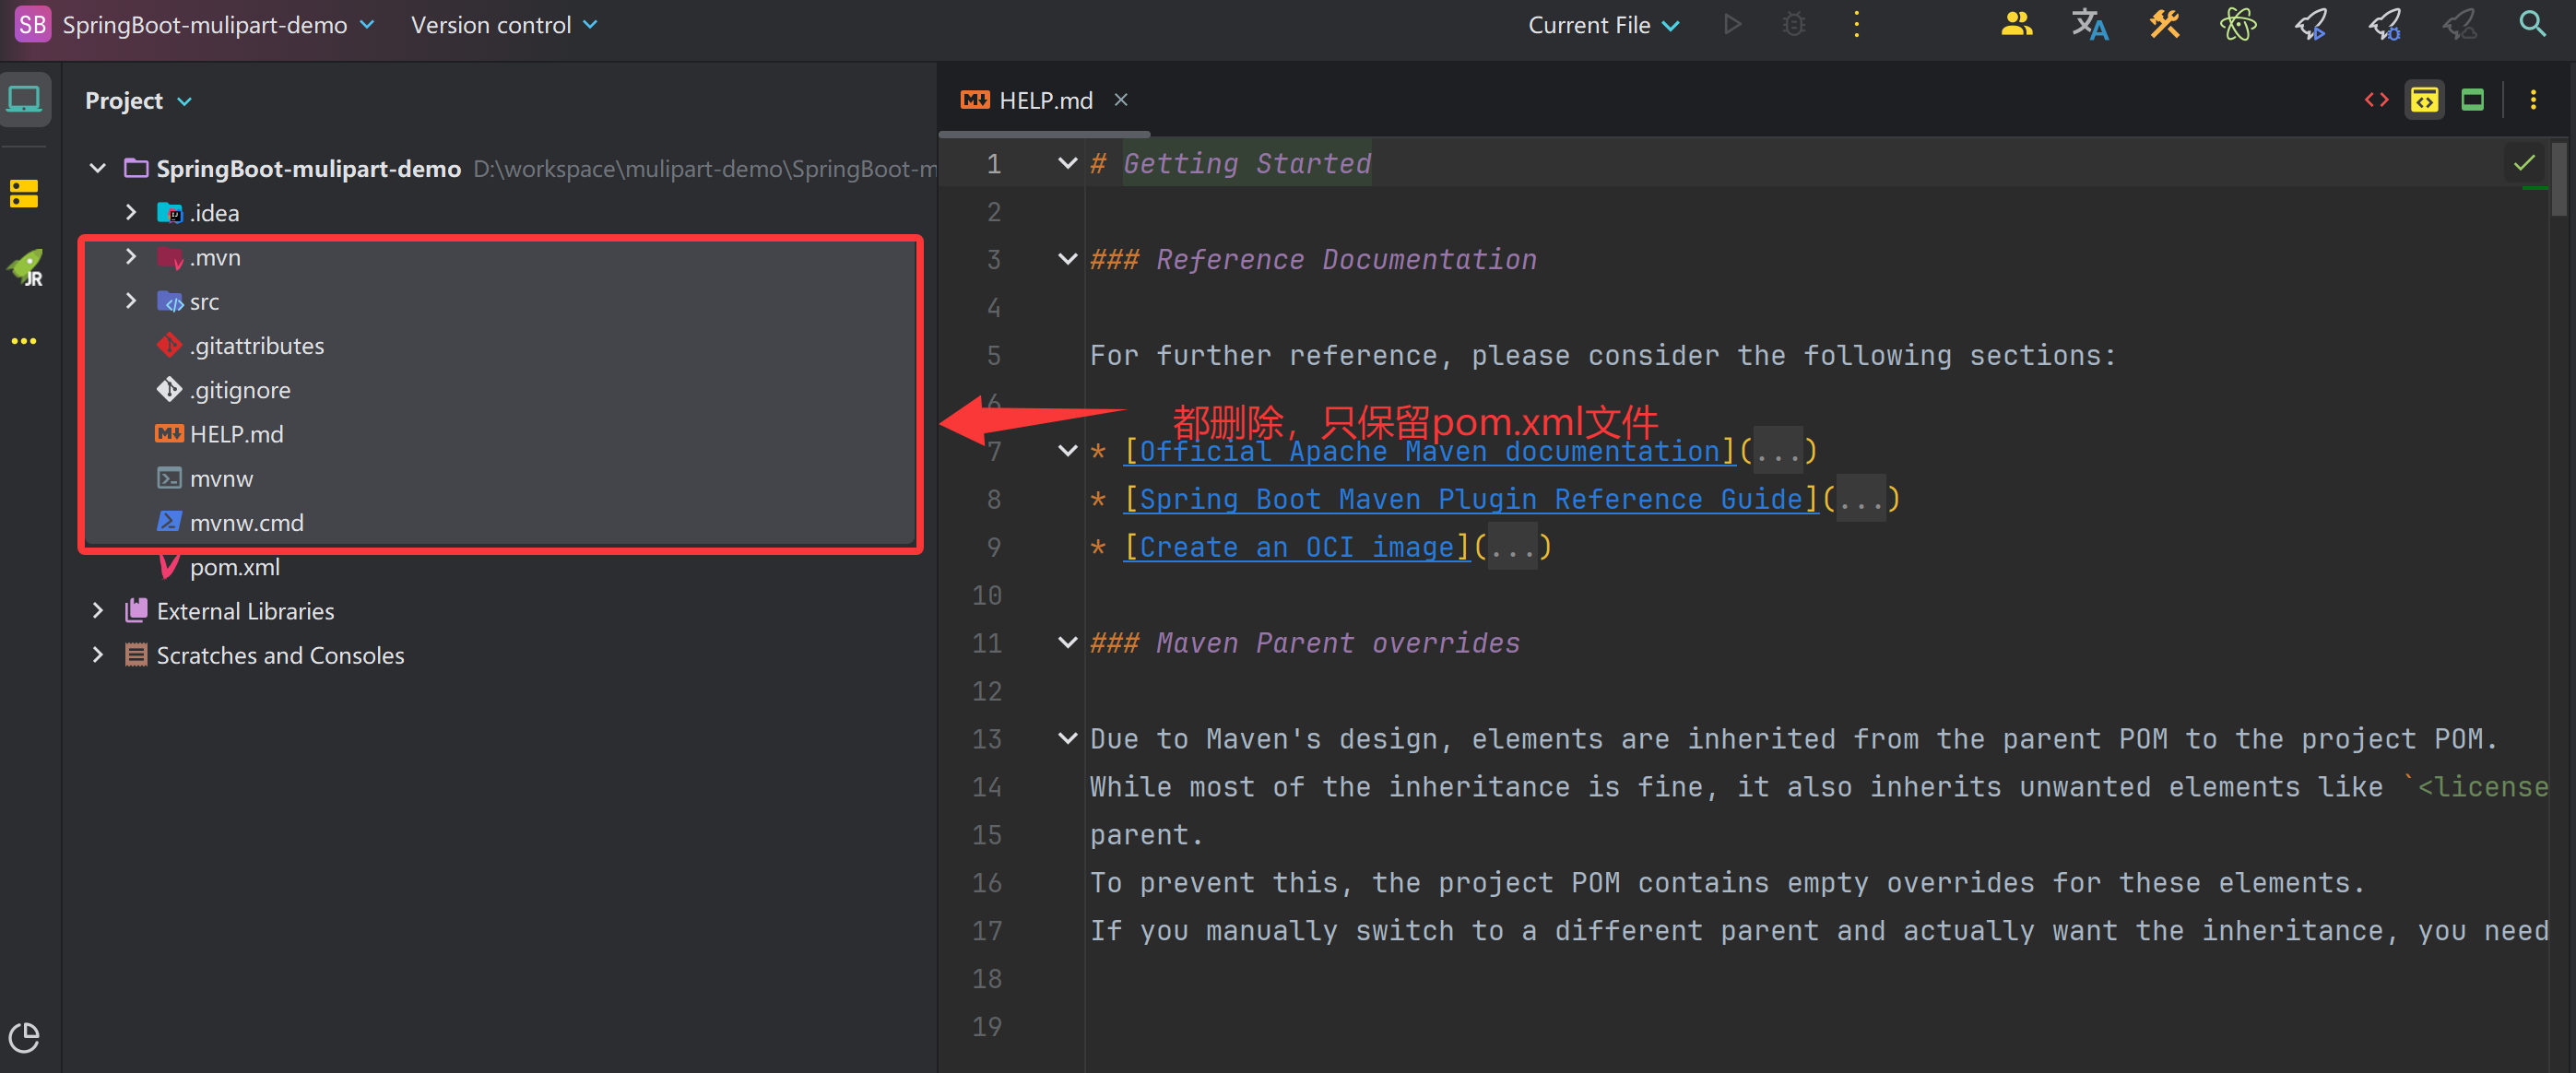2576x1073 pixels.
Task: Open the Official Apache Maven documentation link
Action: click(x=1425, y=451)
